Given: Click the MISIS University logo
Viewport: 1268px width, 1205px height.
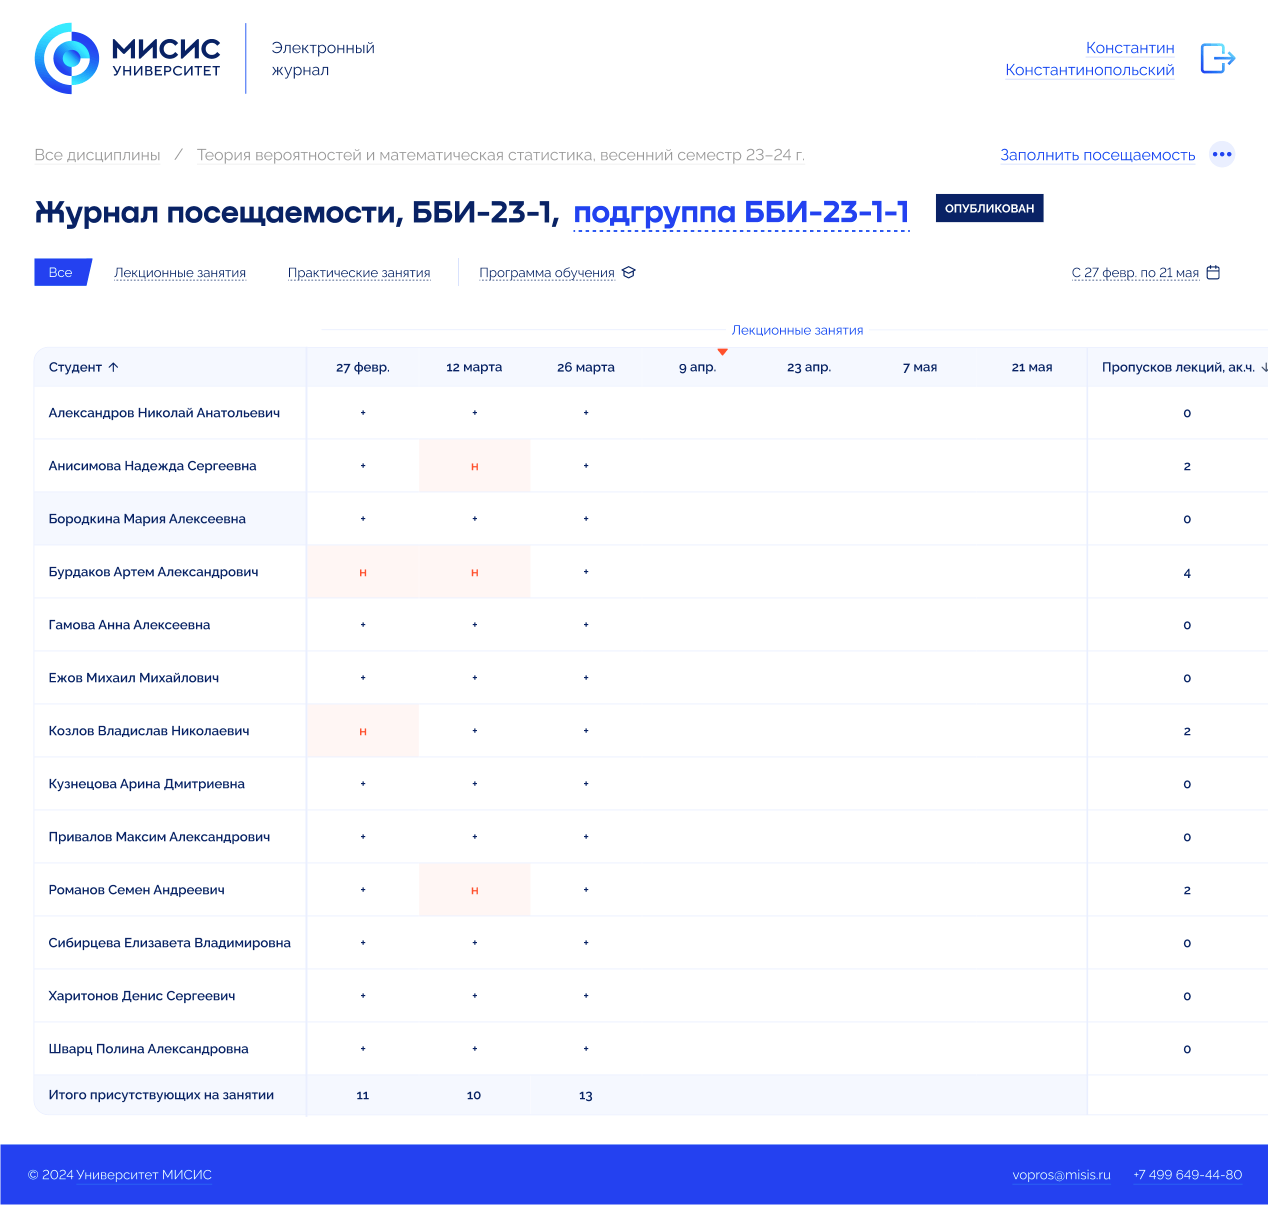Looking at the screenshot, I should click(128, 59).
